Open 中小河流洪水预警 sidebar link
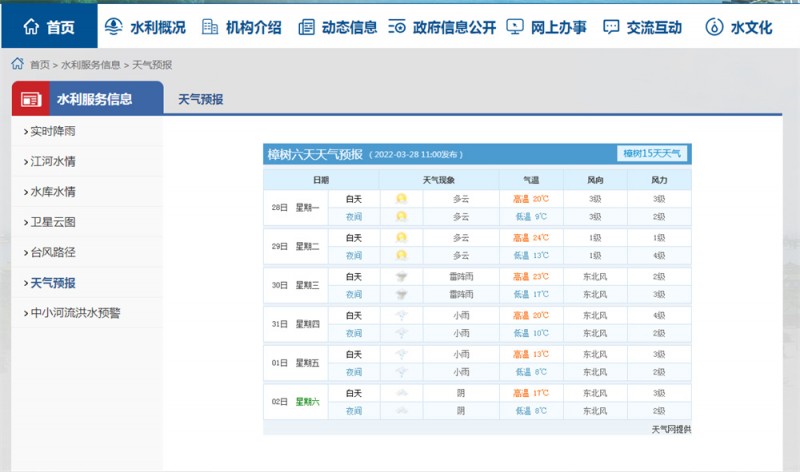Screen dimensions: 800x472 coord(75,313)
